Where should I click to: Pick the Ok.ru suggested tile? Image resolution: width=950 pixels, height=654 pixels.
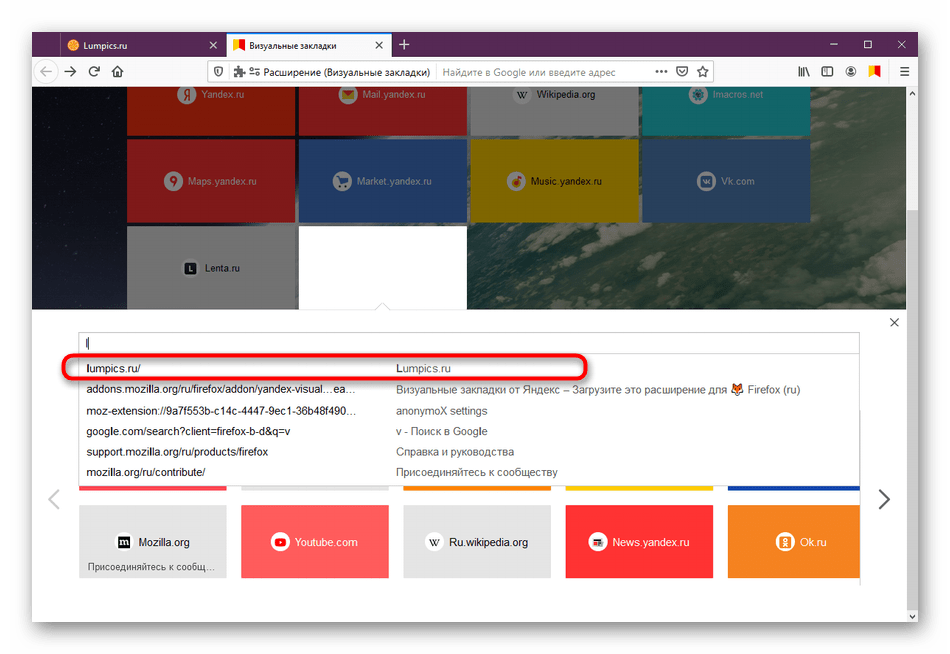[794, 542]
